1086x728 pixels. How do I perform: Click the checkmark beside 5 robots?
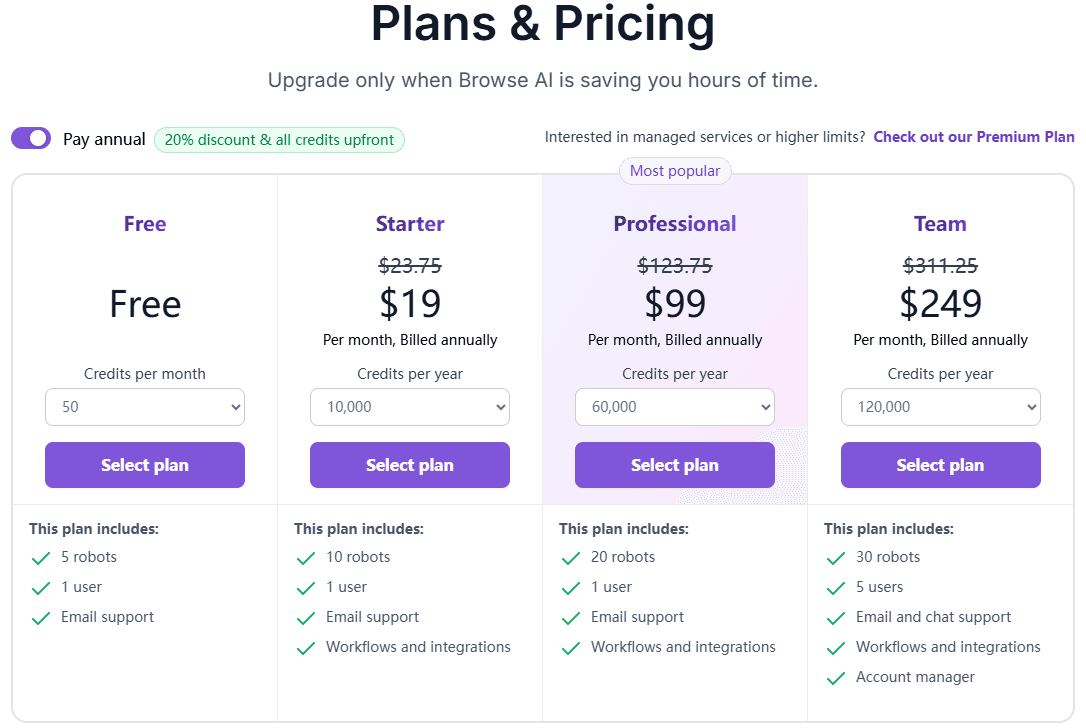click(x=41, y=558)
